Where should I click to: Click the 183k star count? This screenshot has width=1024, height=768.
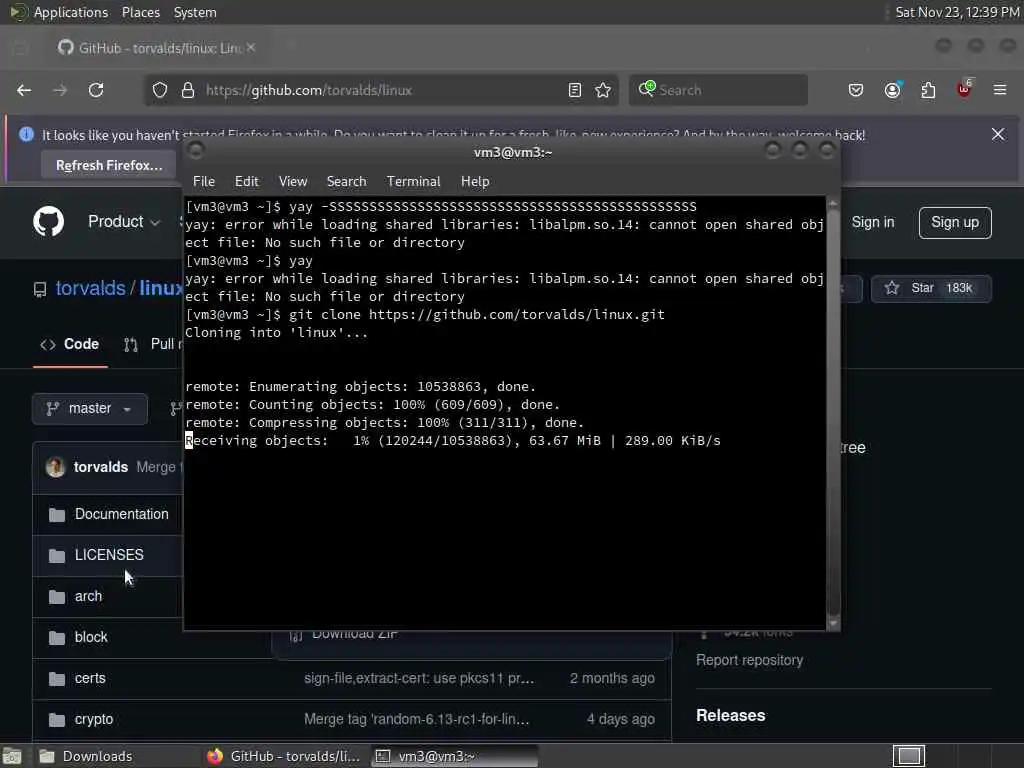tap(959, 288)
